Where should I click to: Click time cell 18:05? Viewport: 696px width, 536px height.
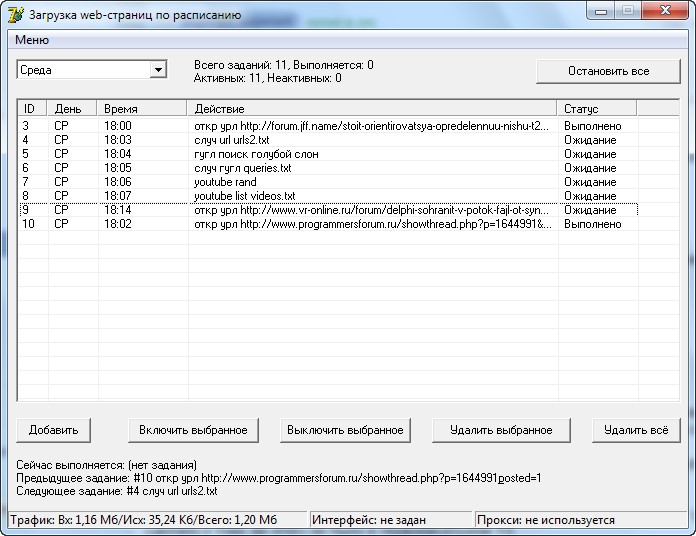point(118,168)
